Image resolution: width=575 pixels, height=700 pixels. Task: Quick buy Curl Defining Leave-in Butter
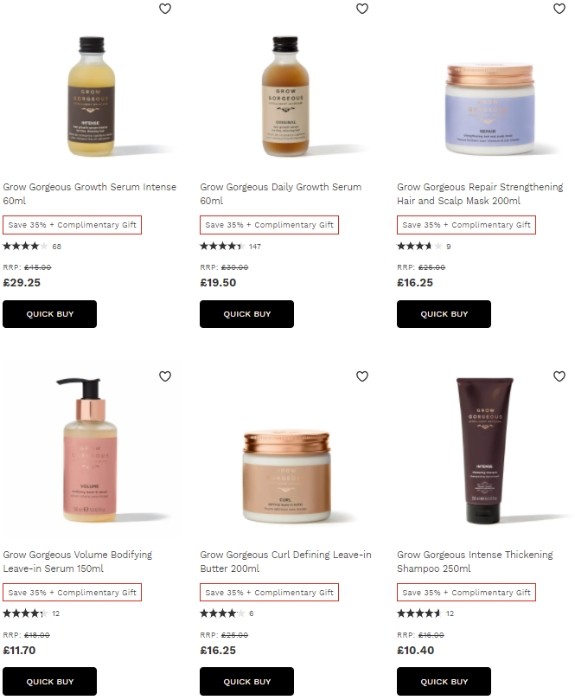247,681
